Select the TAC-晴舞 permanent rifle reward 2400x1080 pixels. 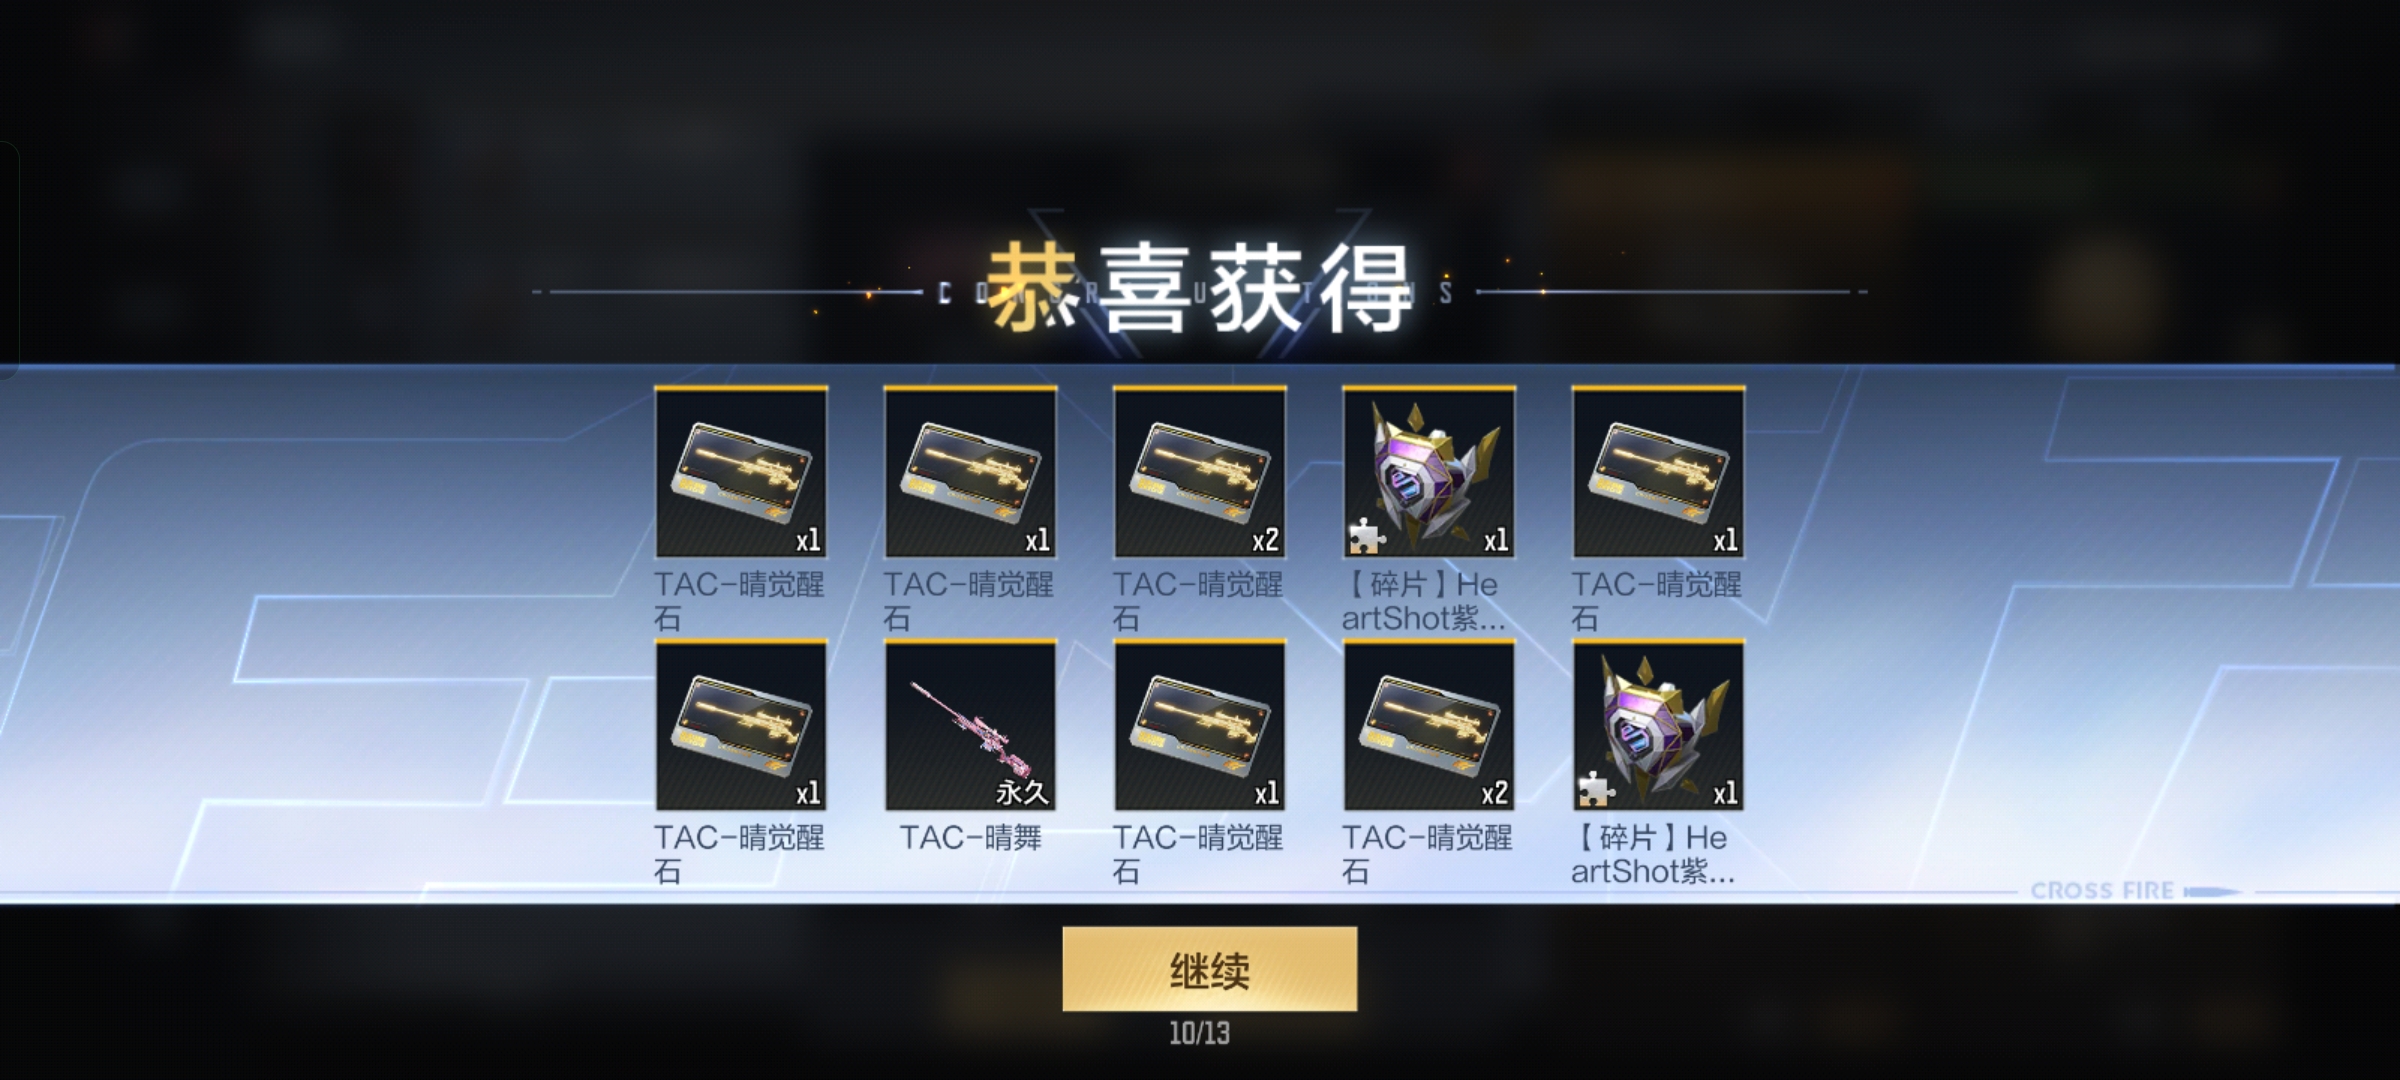(x=970, y=725)
